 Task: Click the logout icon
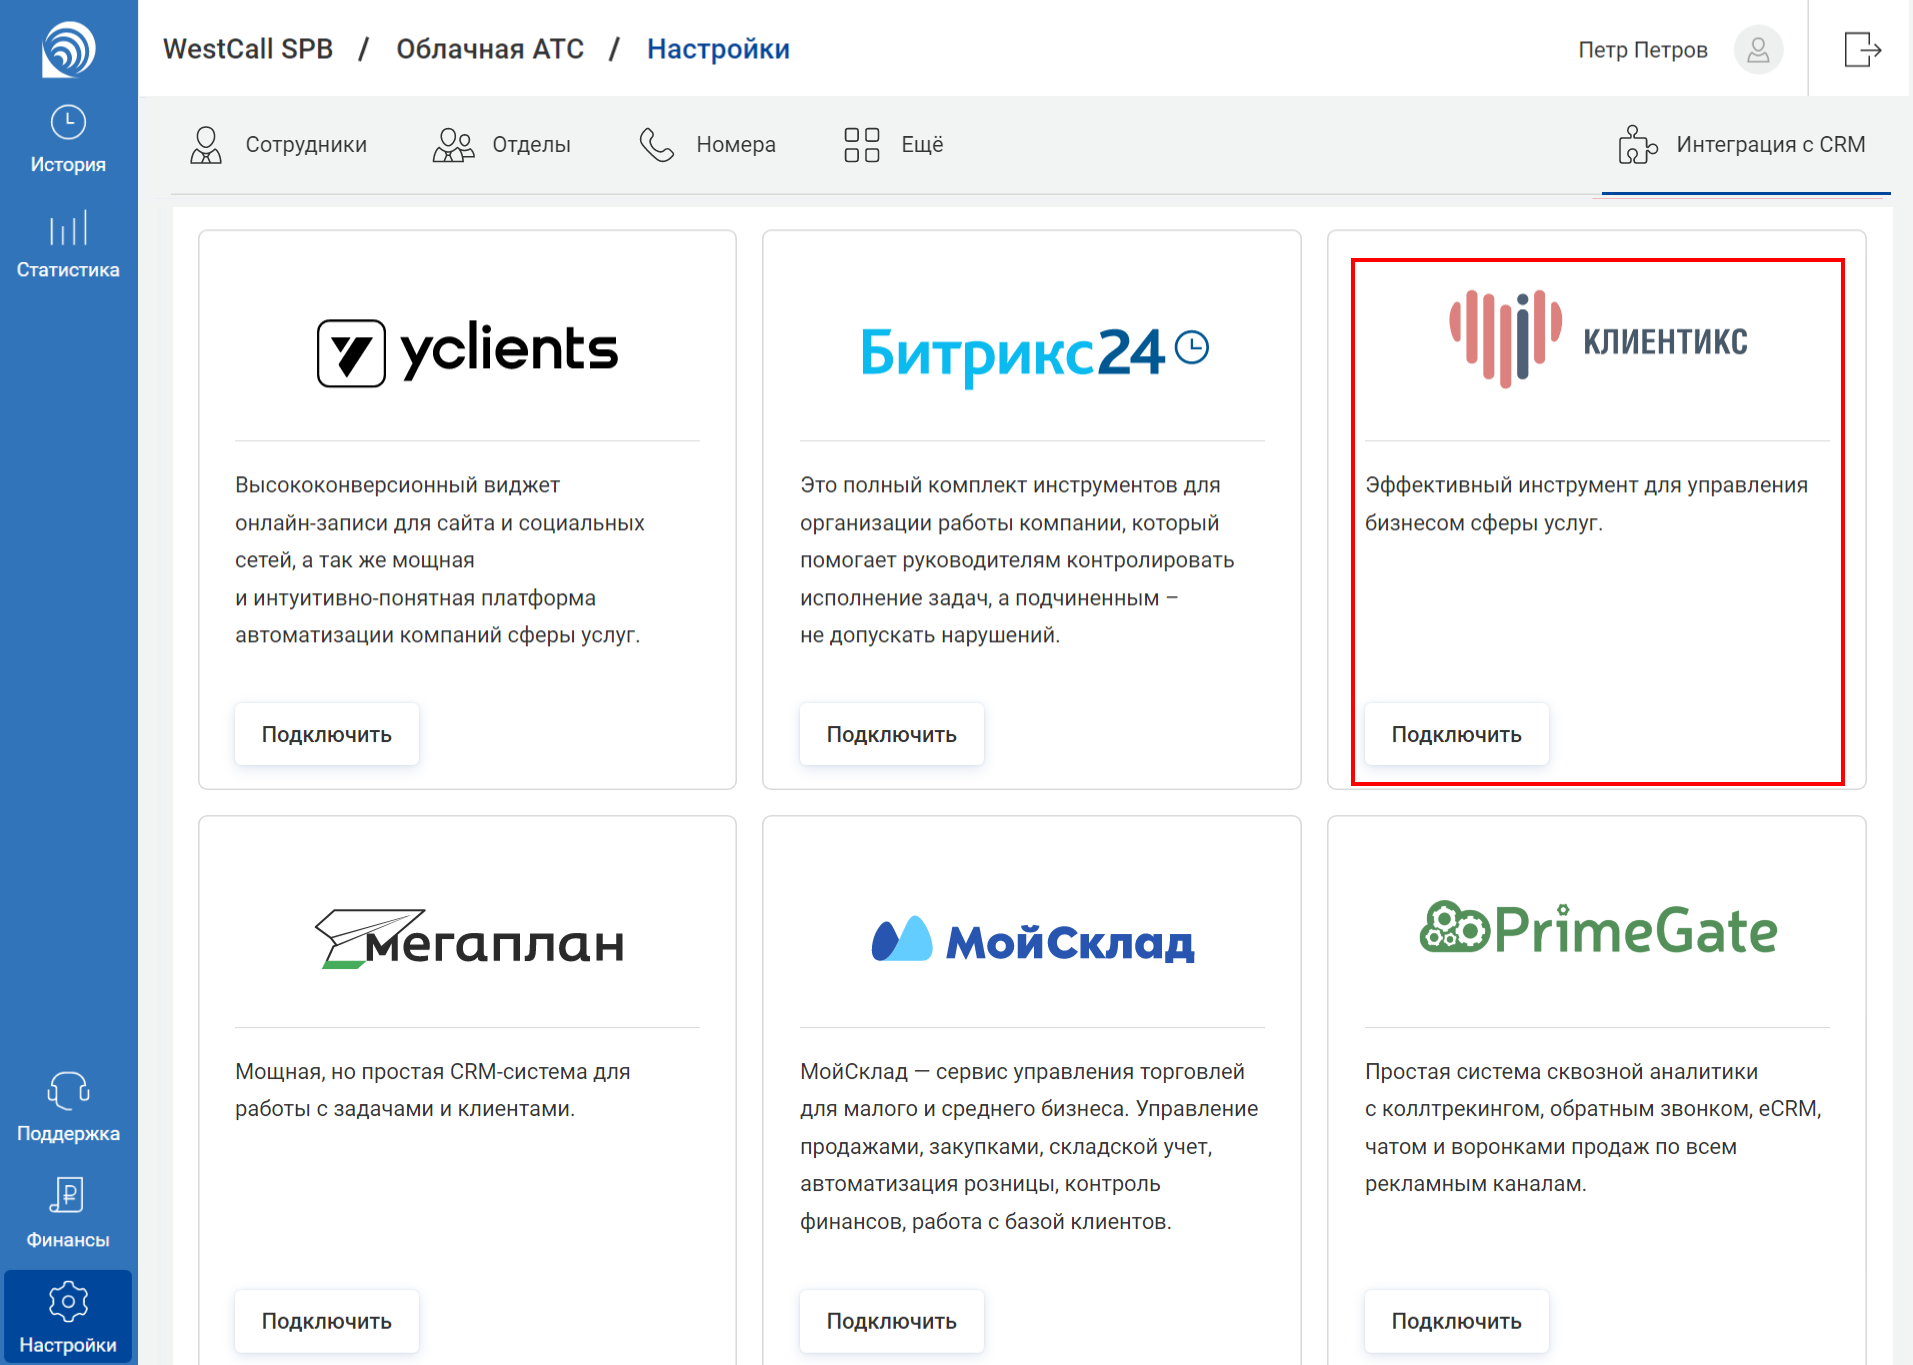pos(1862,49)
